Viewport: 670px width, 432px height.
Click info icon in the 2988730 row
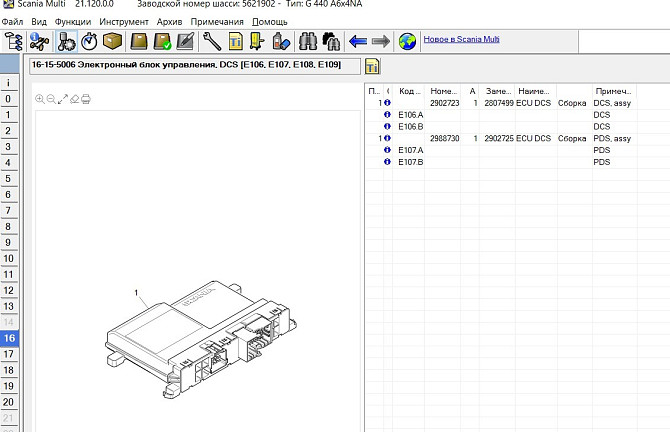pos(387,138)
